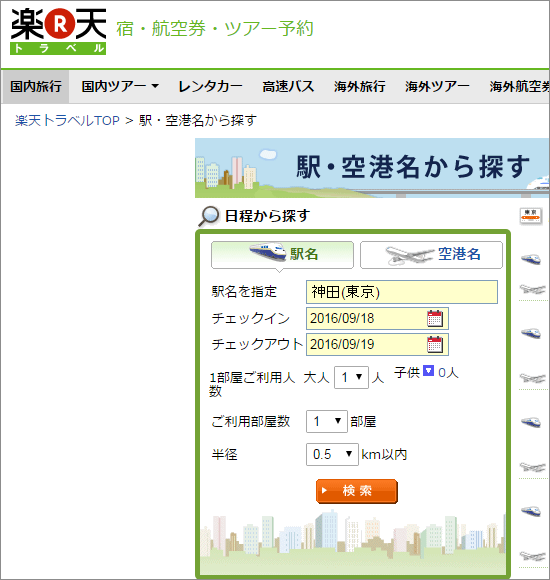Click the magnifying glass icon beside 日程から探す
550x580 pixels.
(209, 216)
